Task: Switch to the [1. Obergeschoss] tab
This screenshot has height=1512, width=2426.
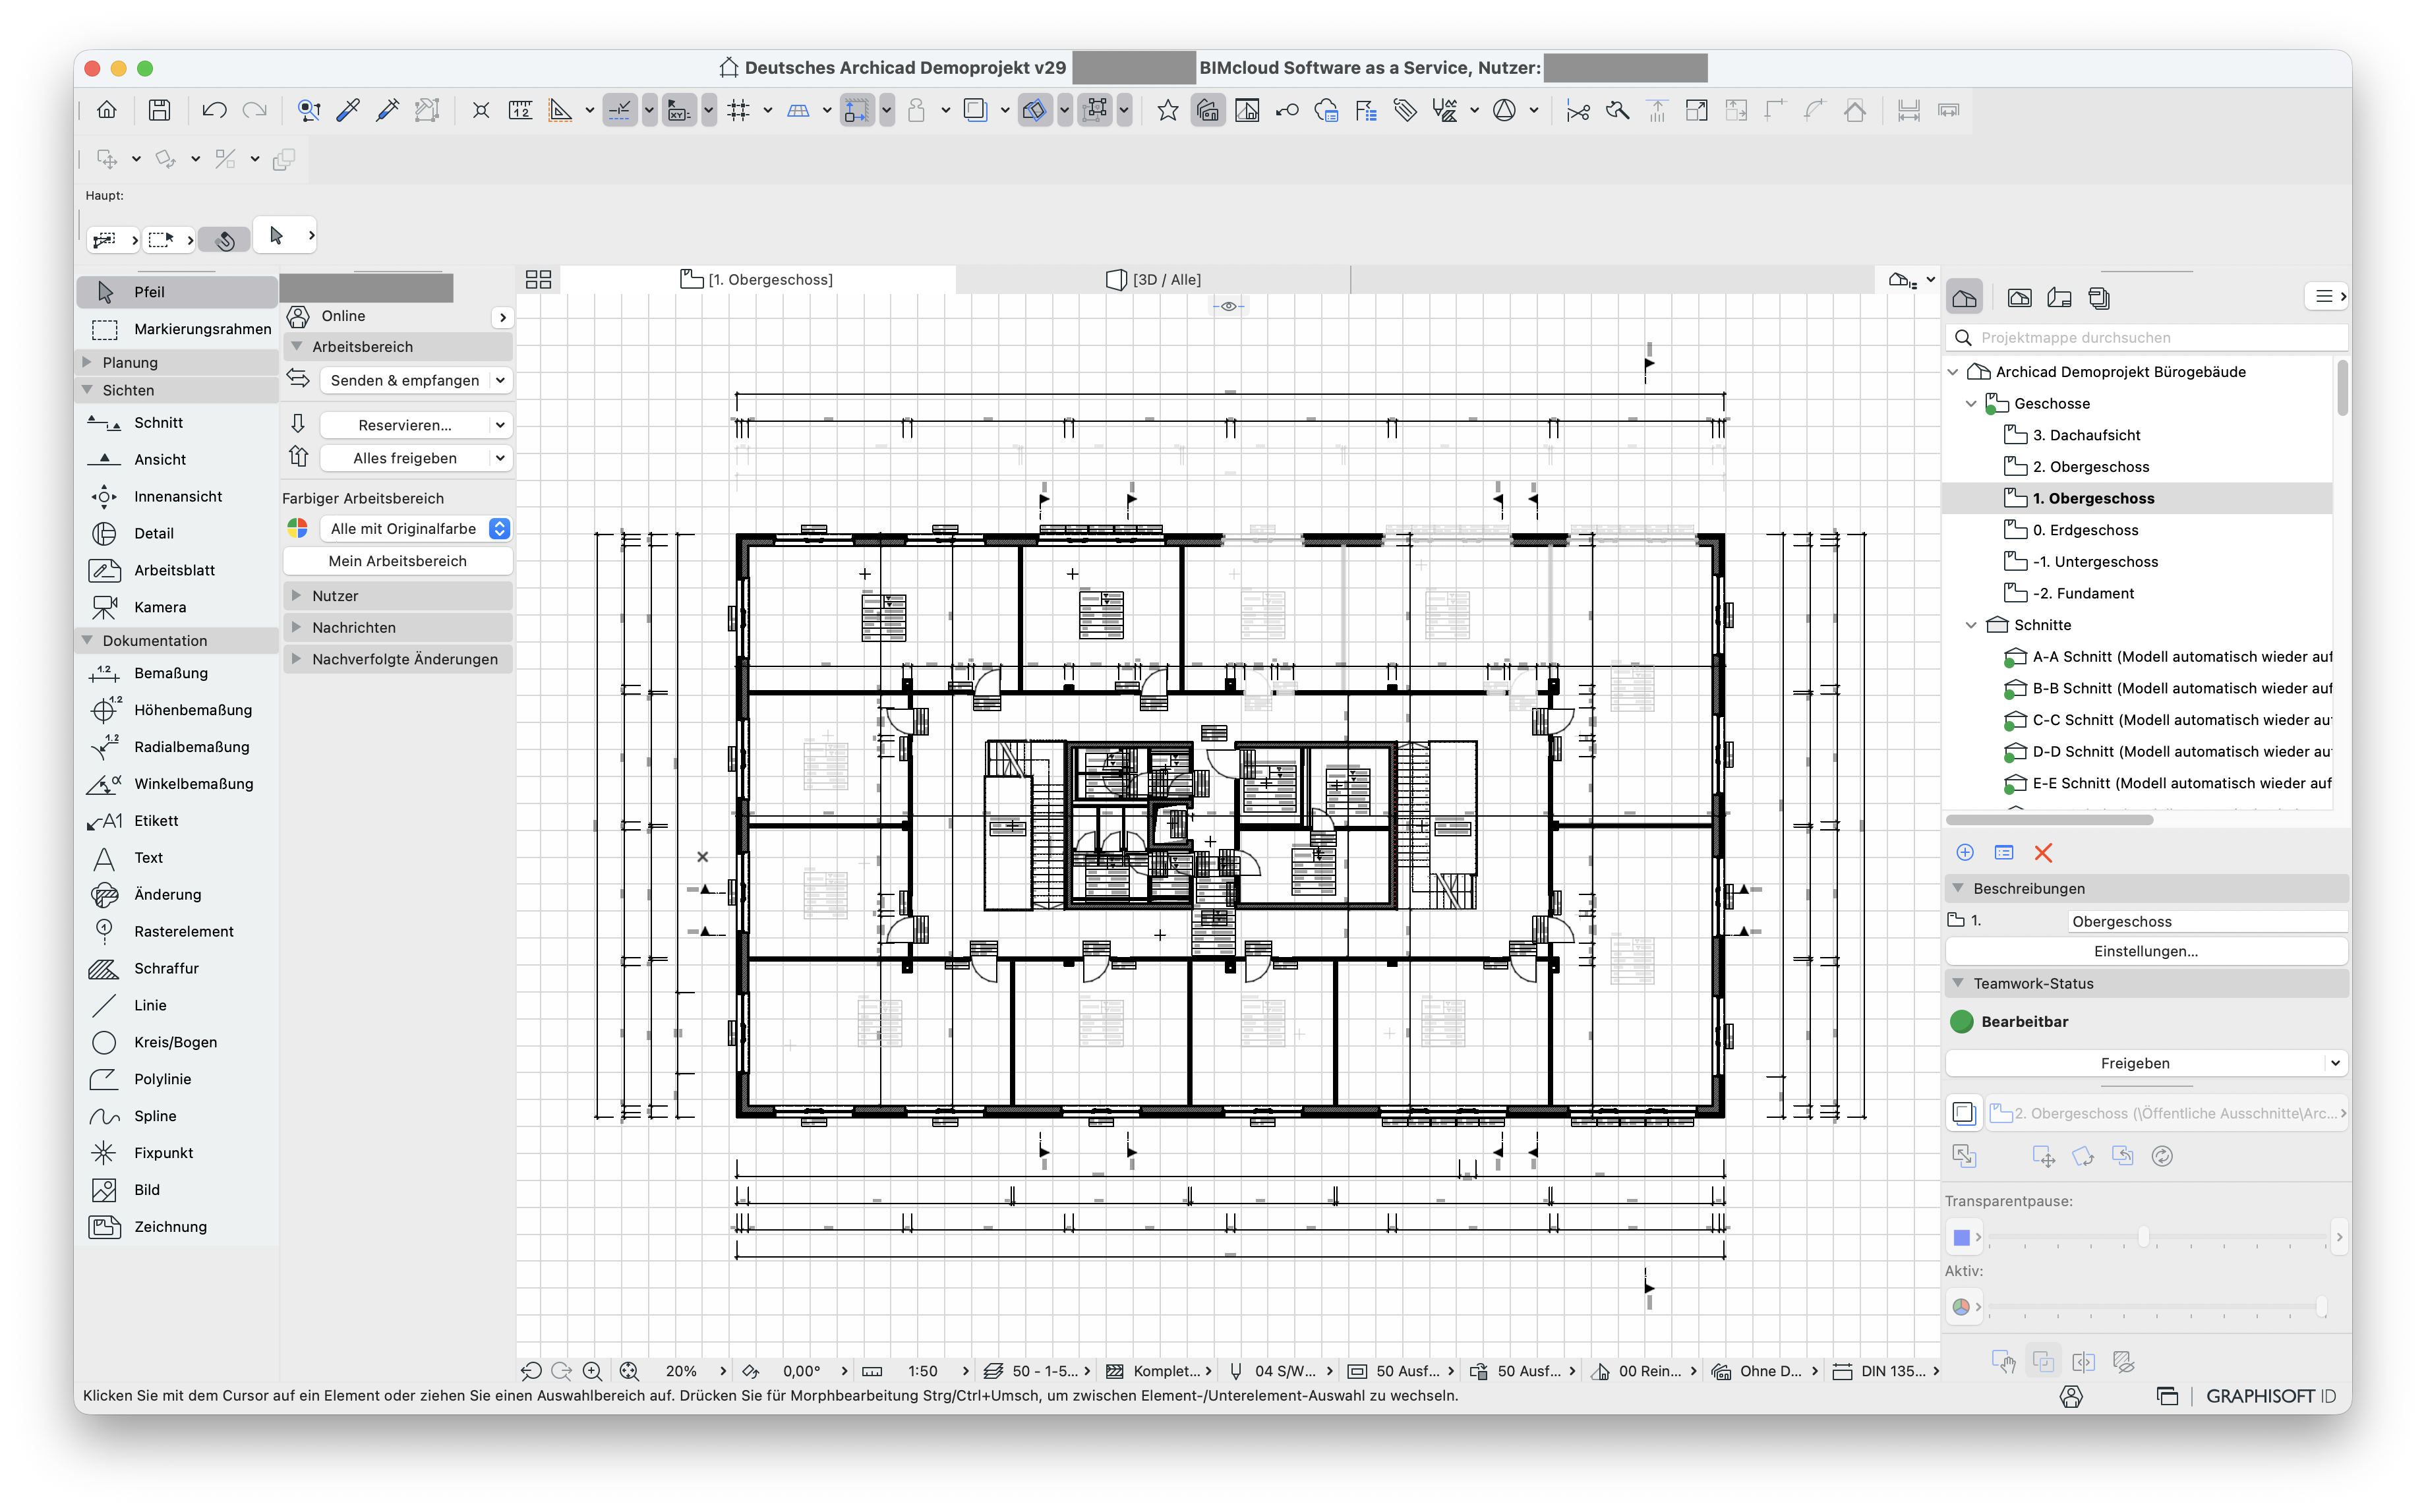Action: click(757, 279)
